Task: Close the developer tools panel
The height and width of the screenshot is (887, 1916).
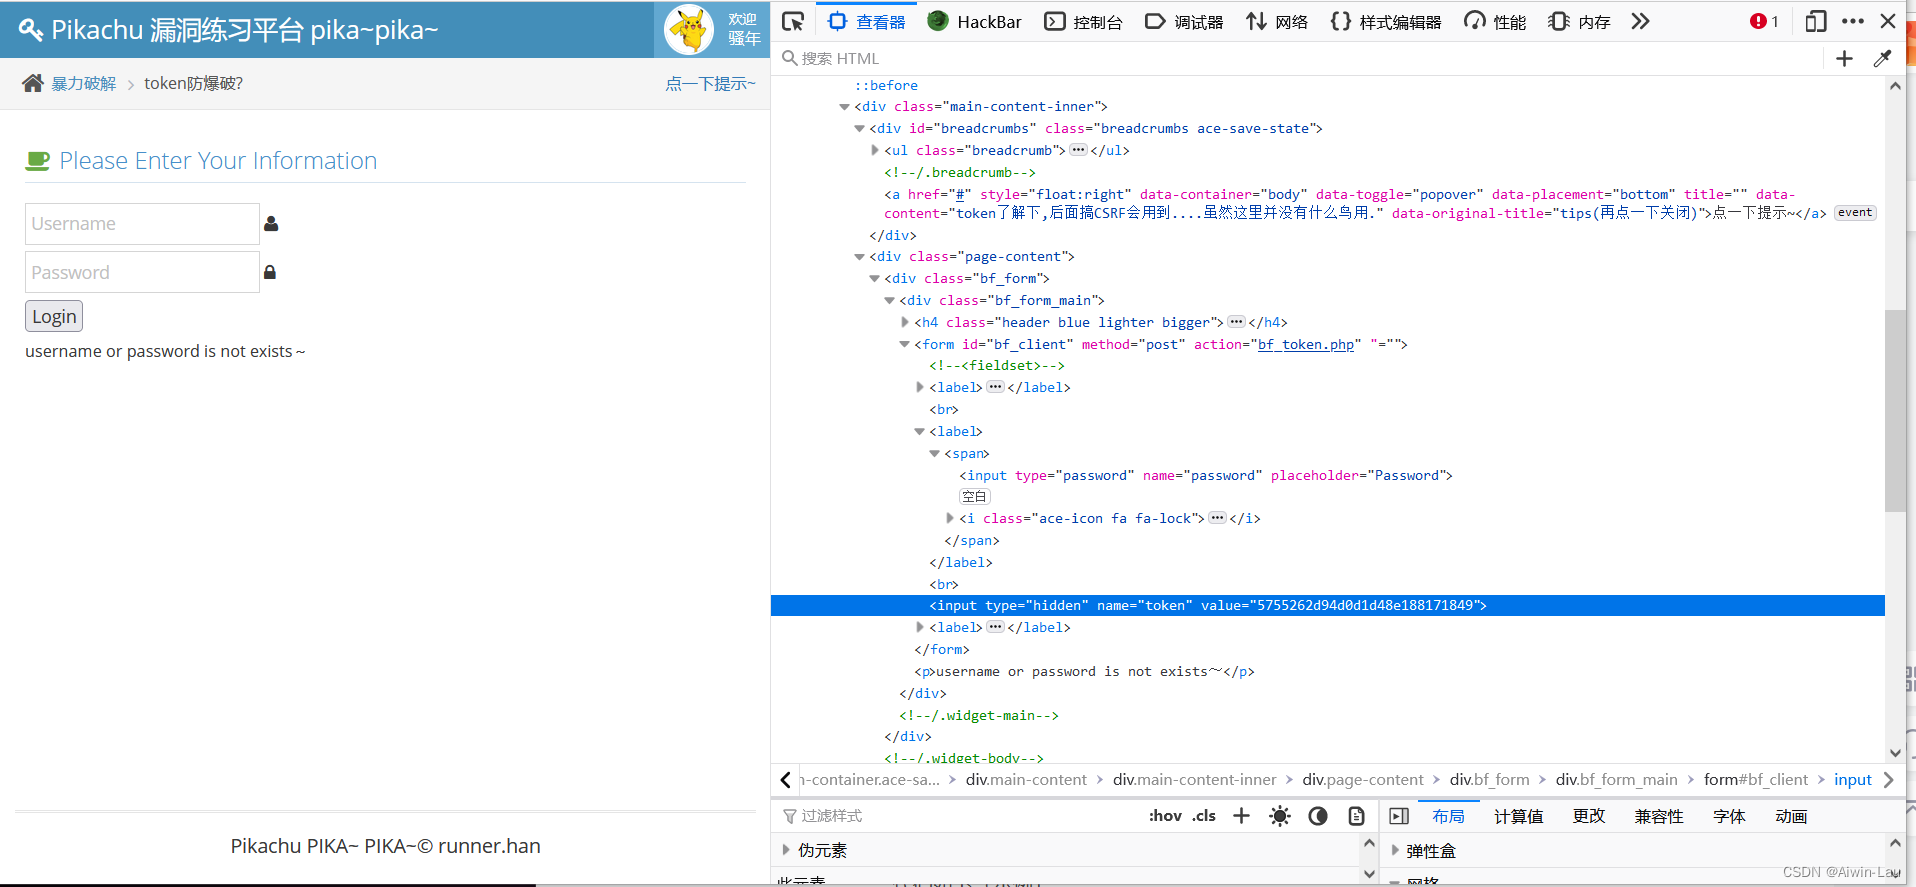Action: (1888, 21)
